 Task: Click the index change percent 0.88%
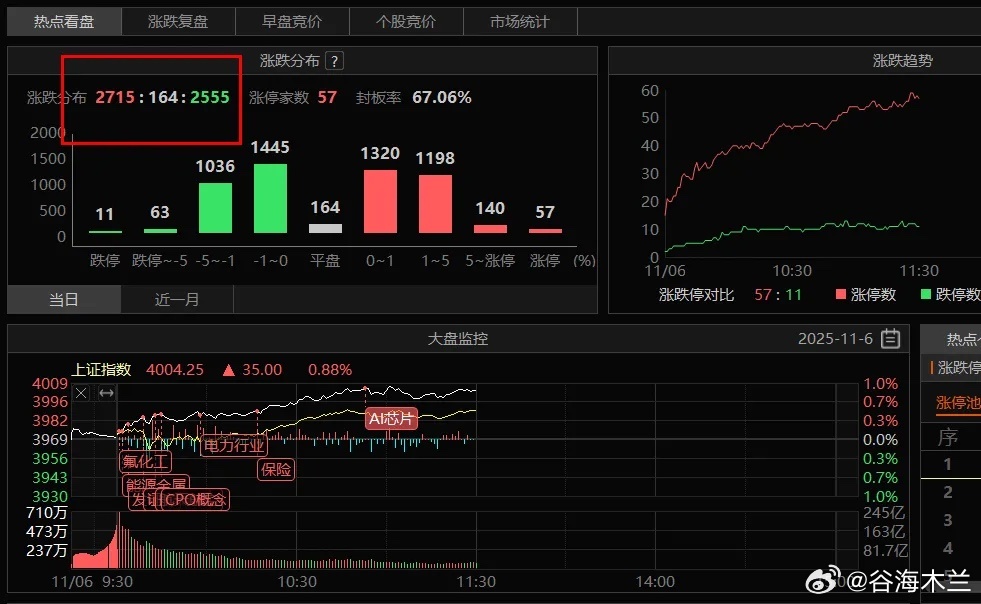[330, 370]
